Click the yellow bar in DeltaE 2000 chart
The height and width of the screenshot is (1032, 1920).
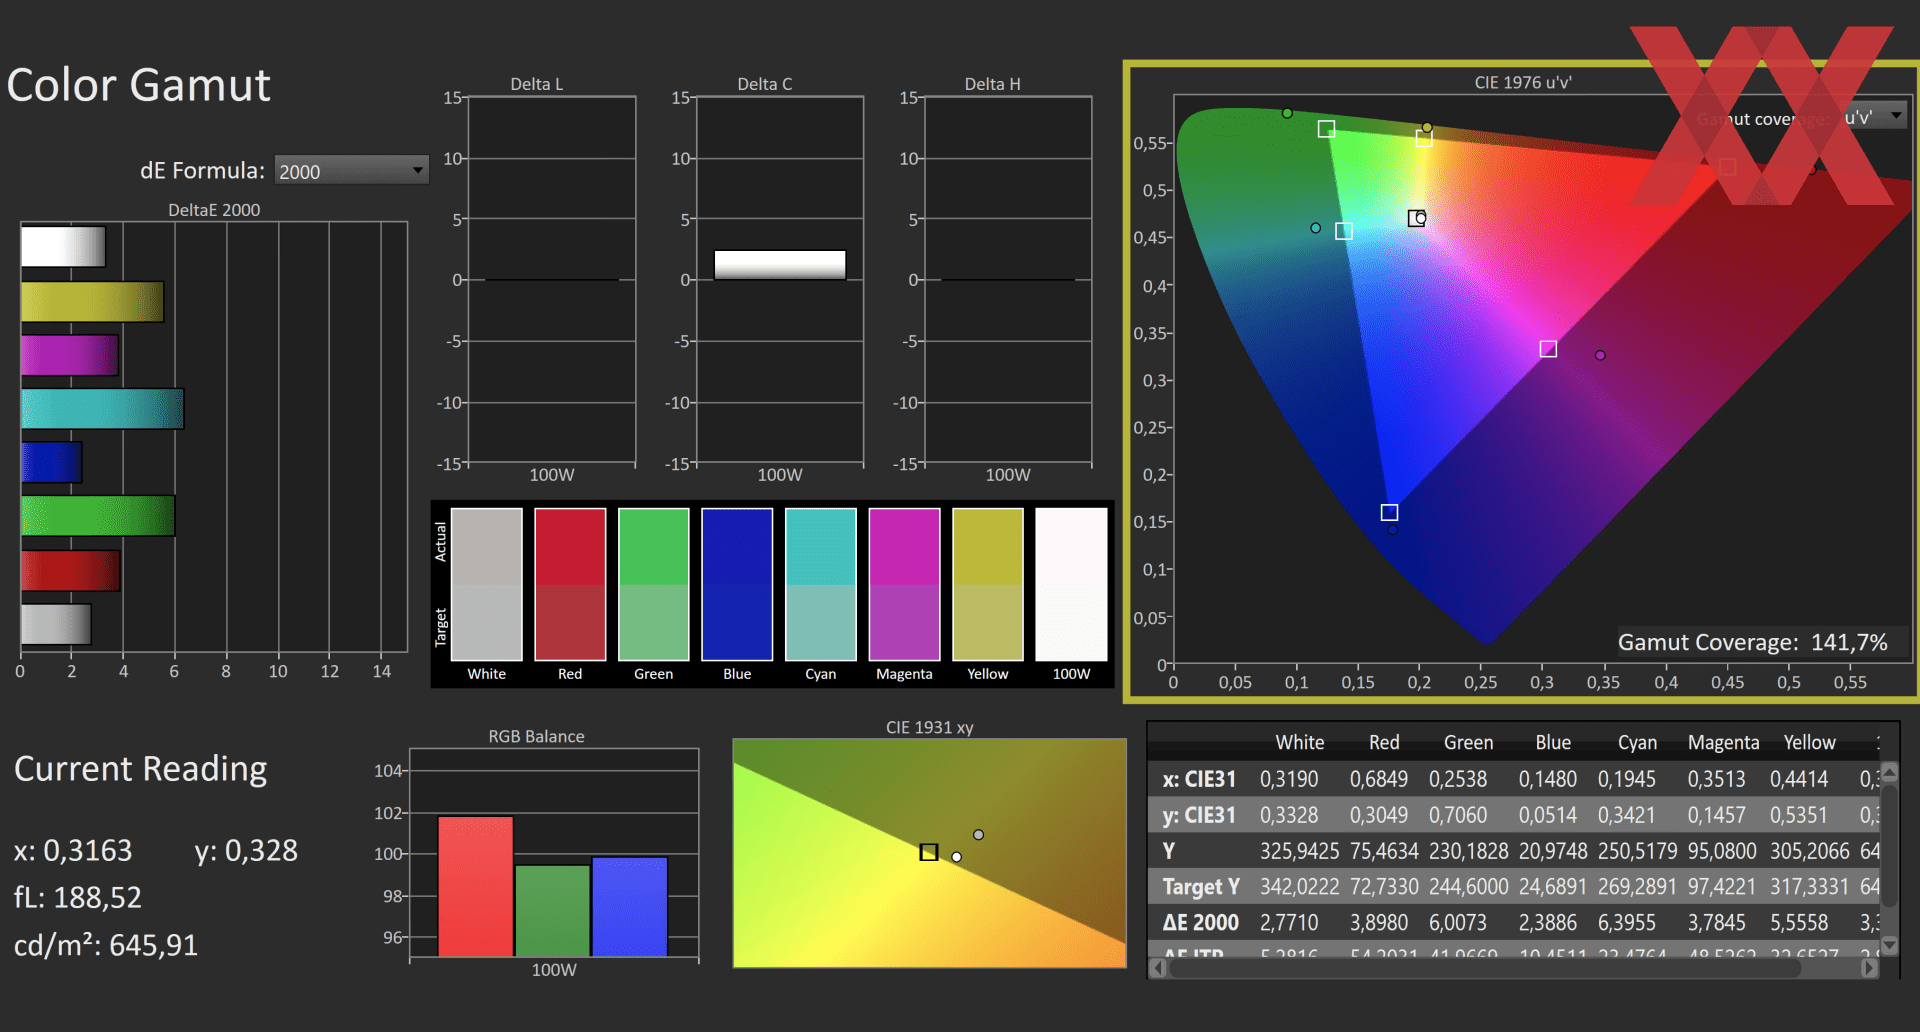(92, 302)
